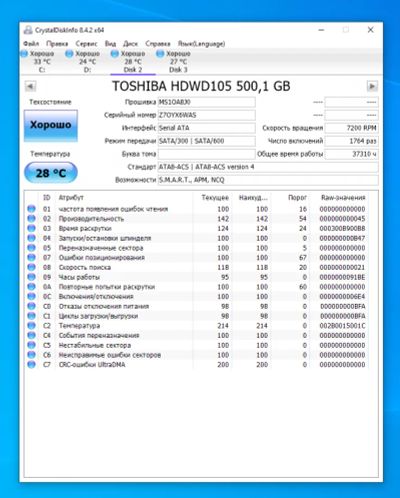400x498 pixels.
Task: Click the Текущее column header
Action: (215, 198)
